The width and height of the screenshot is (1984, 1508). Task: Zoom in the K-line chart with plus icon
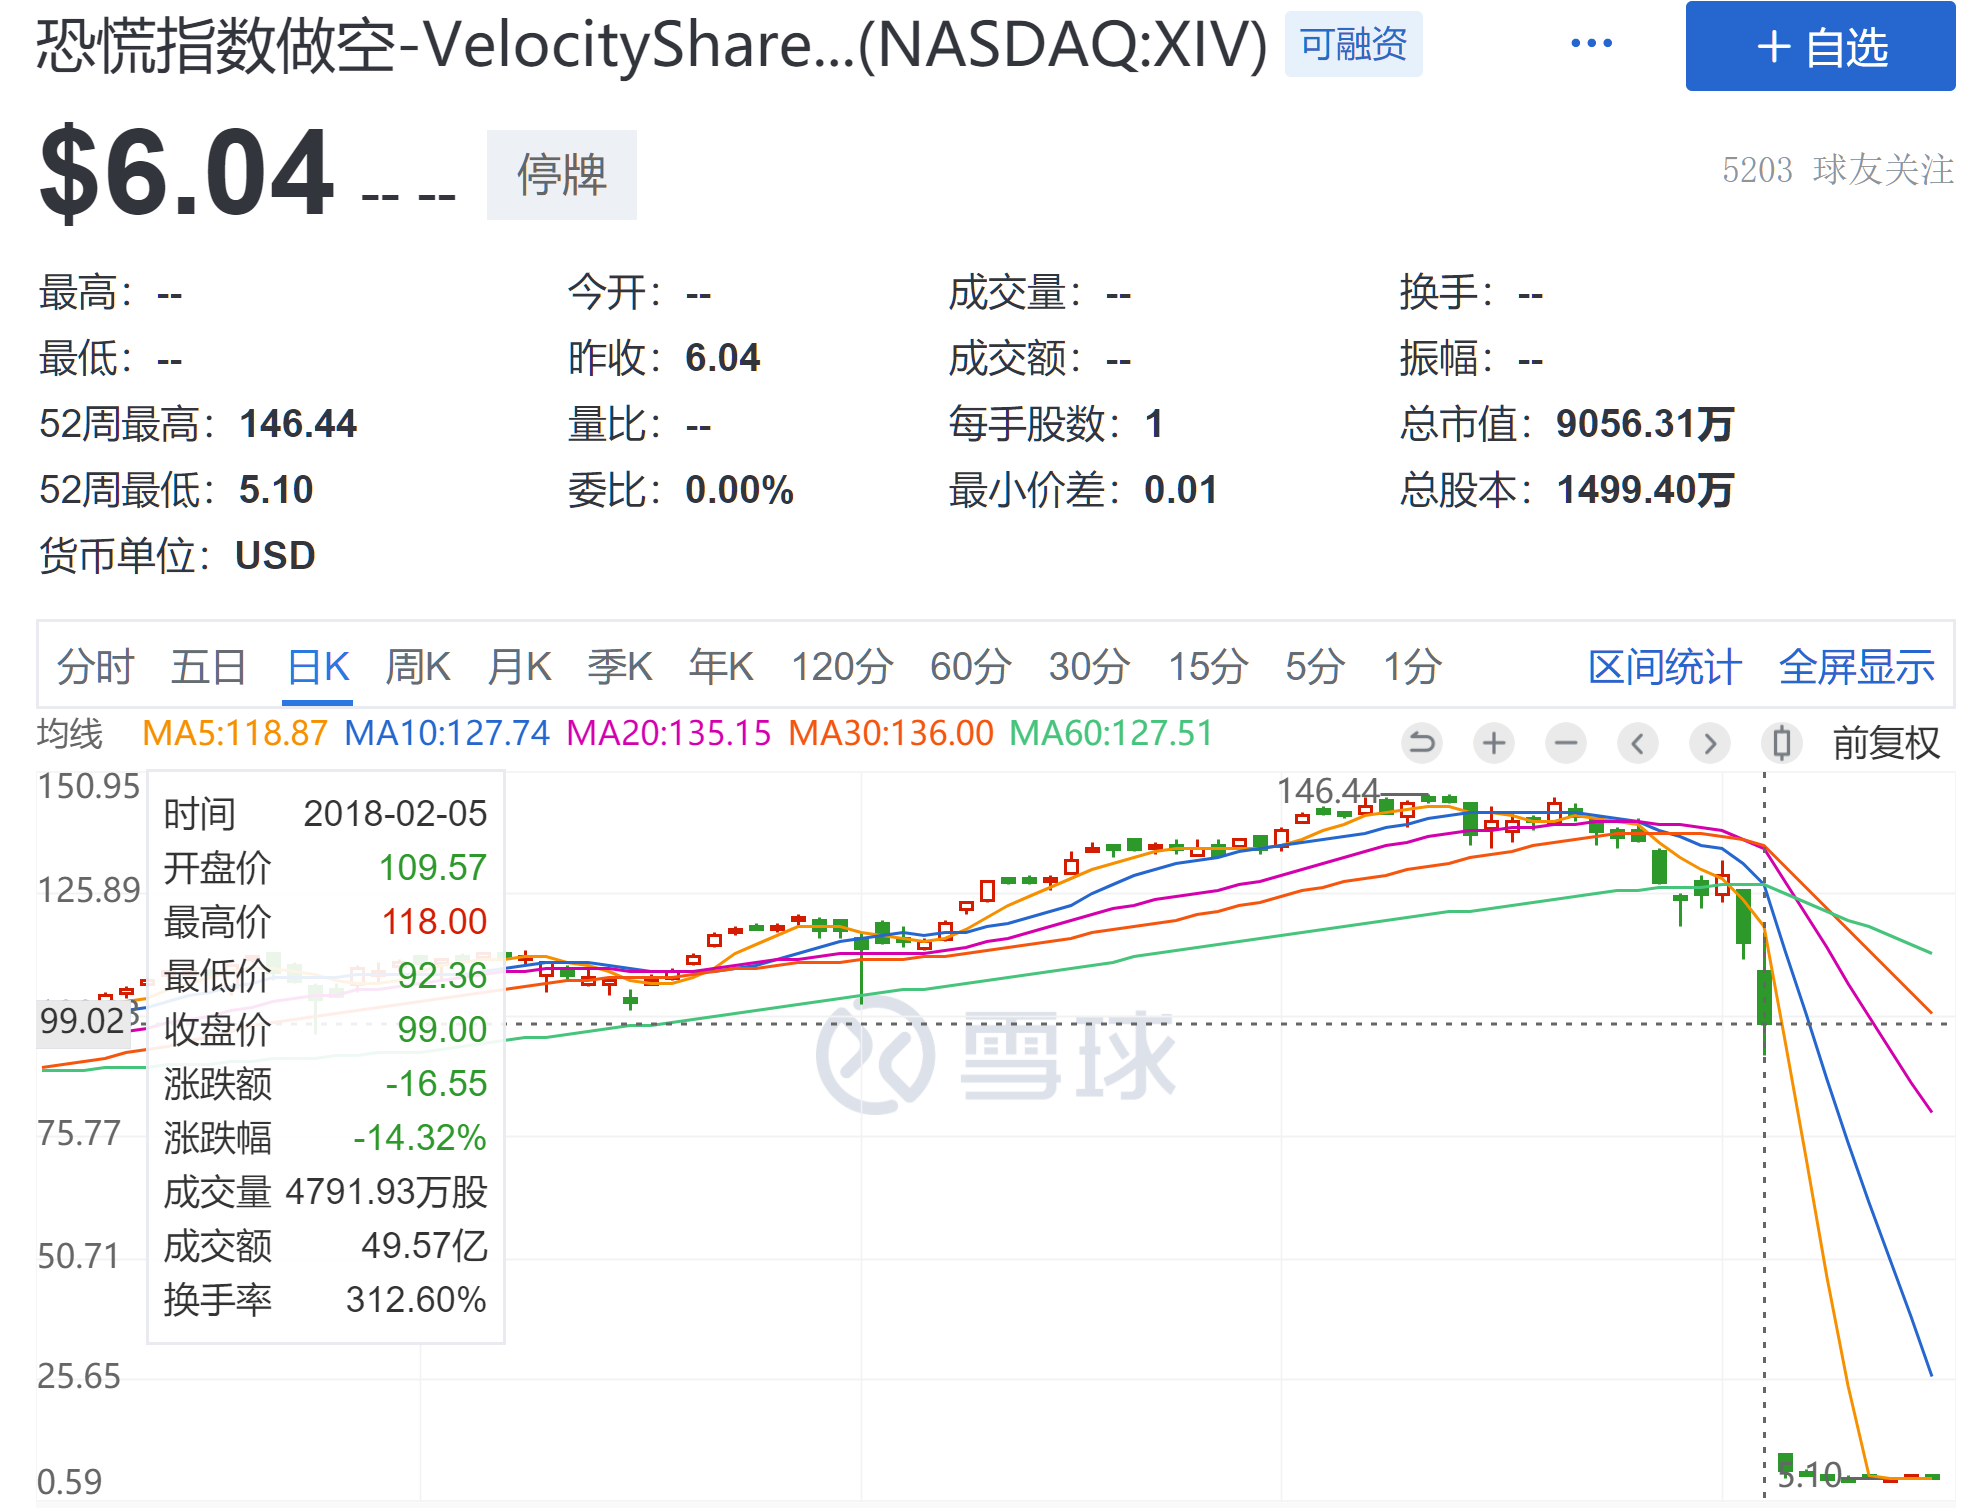(1494, 743)
